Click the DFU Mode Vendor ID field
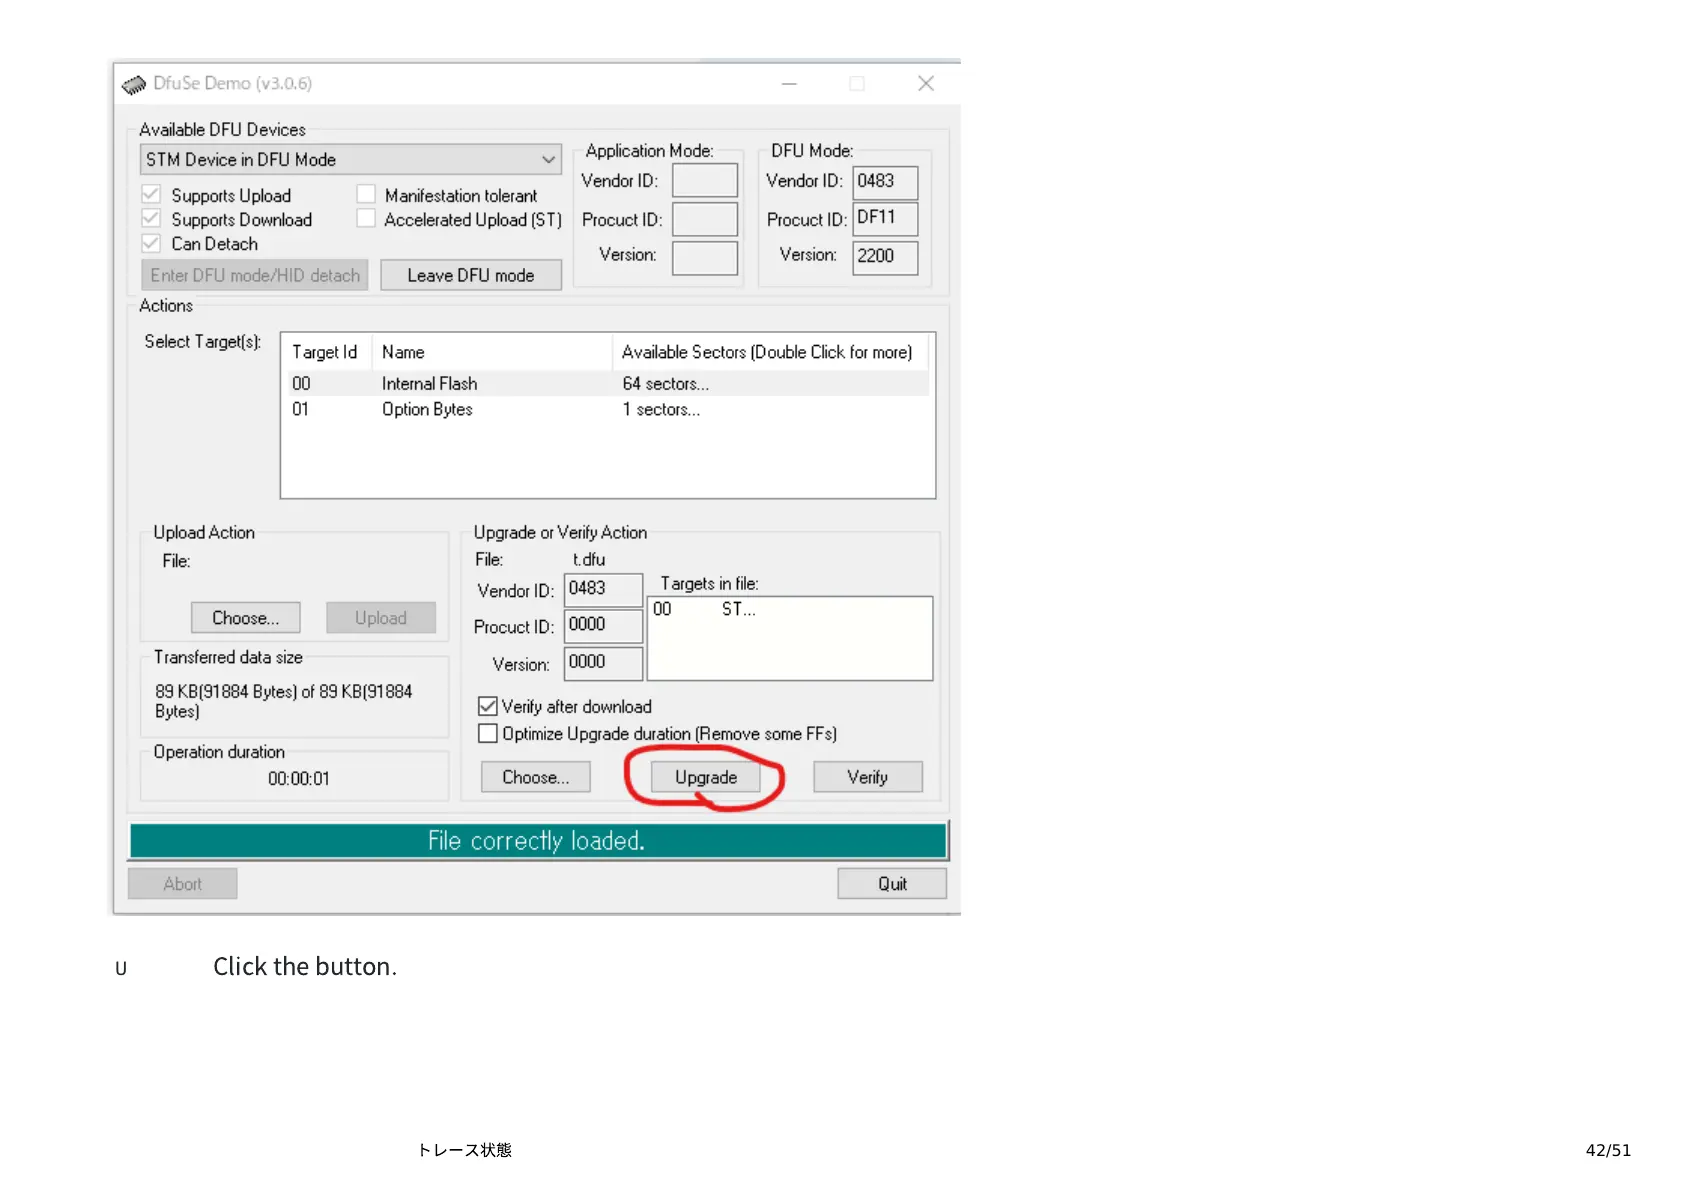 884,182
